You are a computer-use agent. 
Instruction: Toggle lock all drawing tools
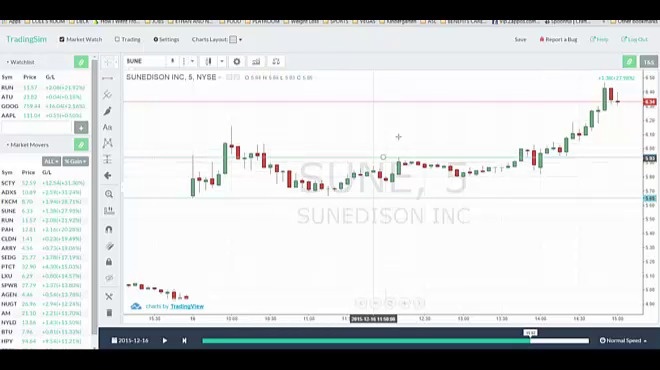(x=109, y=262)
